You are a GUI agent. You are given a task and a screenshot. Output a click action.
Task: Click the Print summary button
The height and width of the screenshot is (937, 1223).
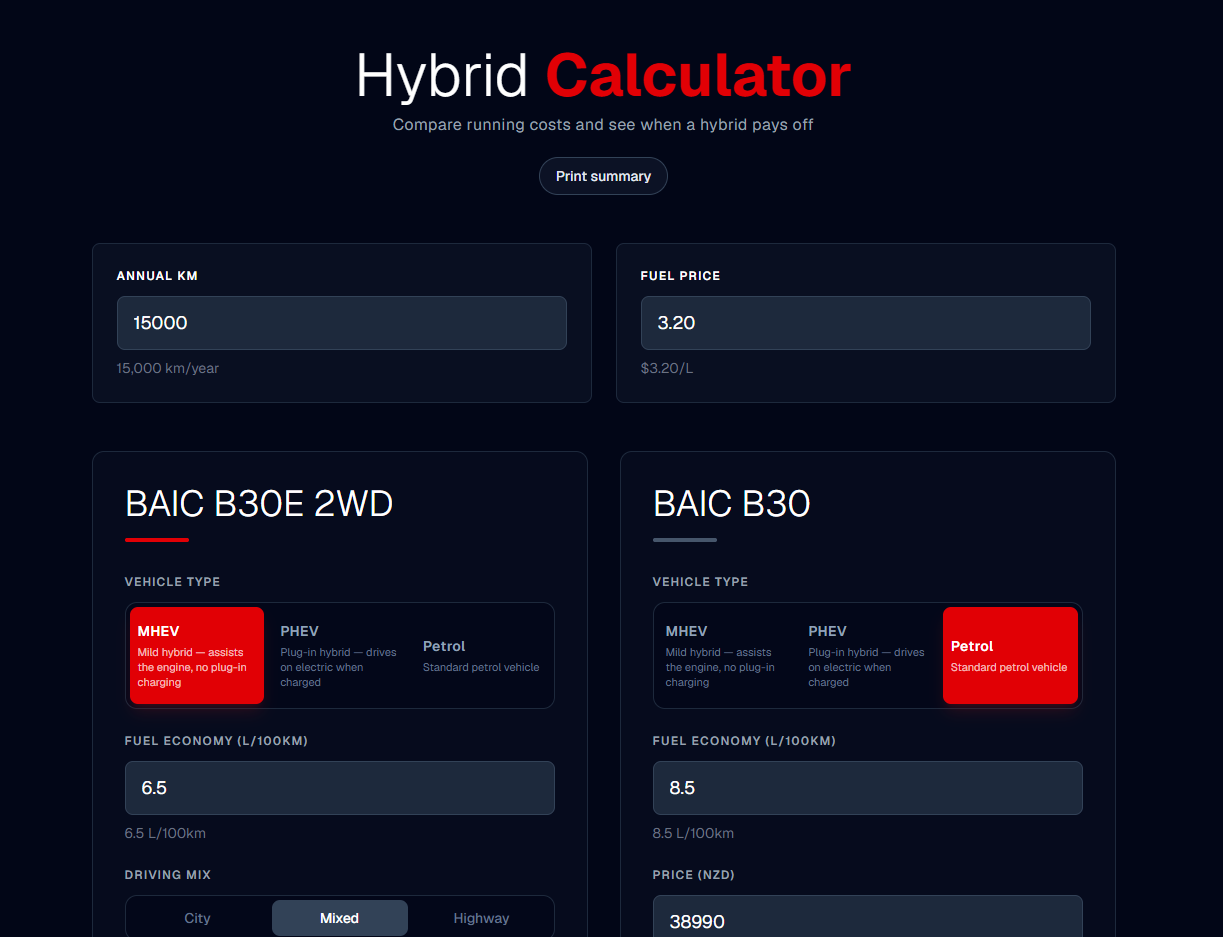pyautogui.click(x=603, y=176)
